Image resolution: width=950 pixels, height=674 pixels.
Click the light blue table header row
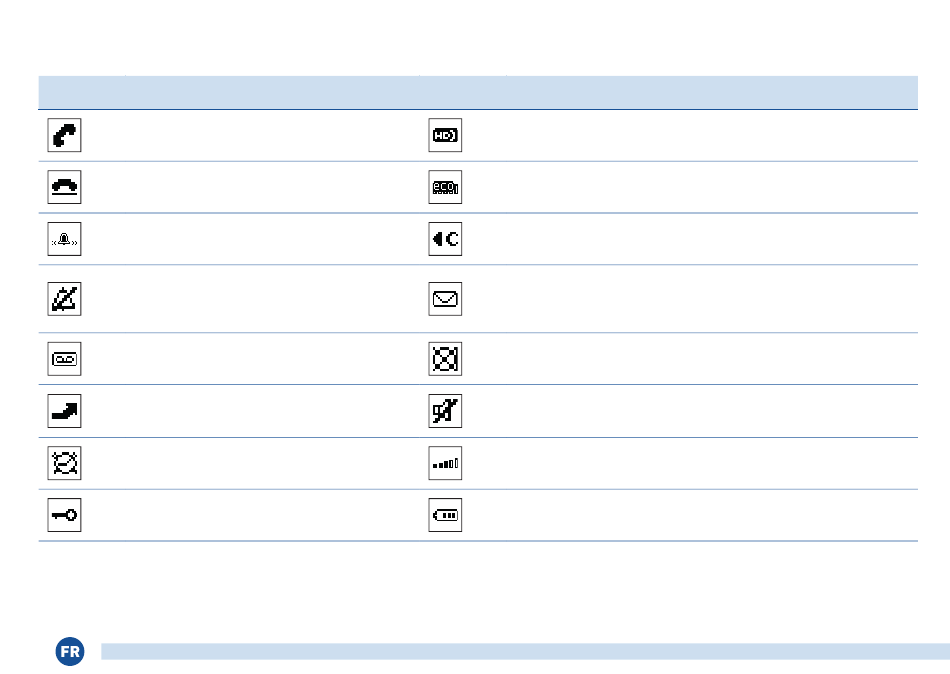point(478,93)
